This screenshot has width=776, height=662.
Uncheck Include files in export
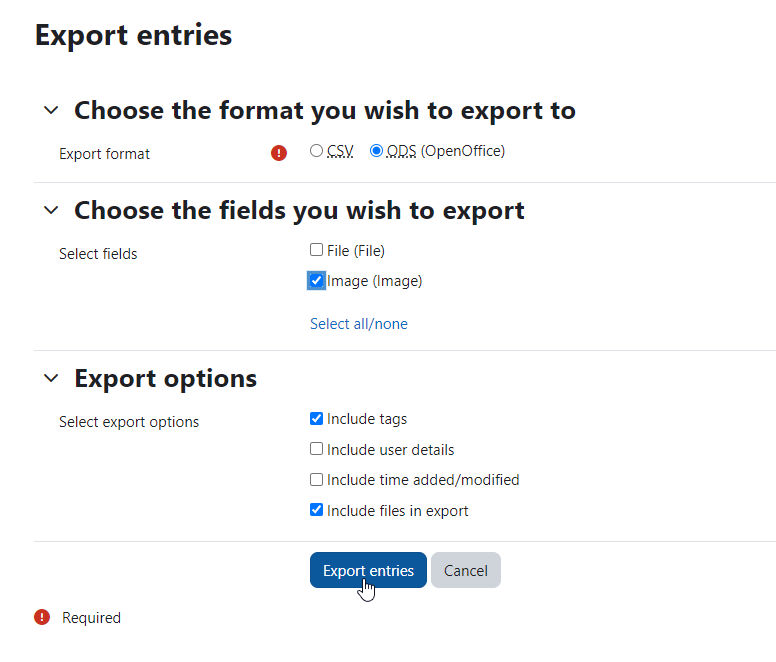tap(316, 510)
